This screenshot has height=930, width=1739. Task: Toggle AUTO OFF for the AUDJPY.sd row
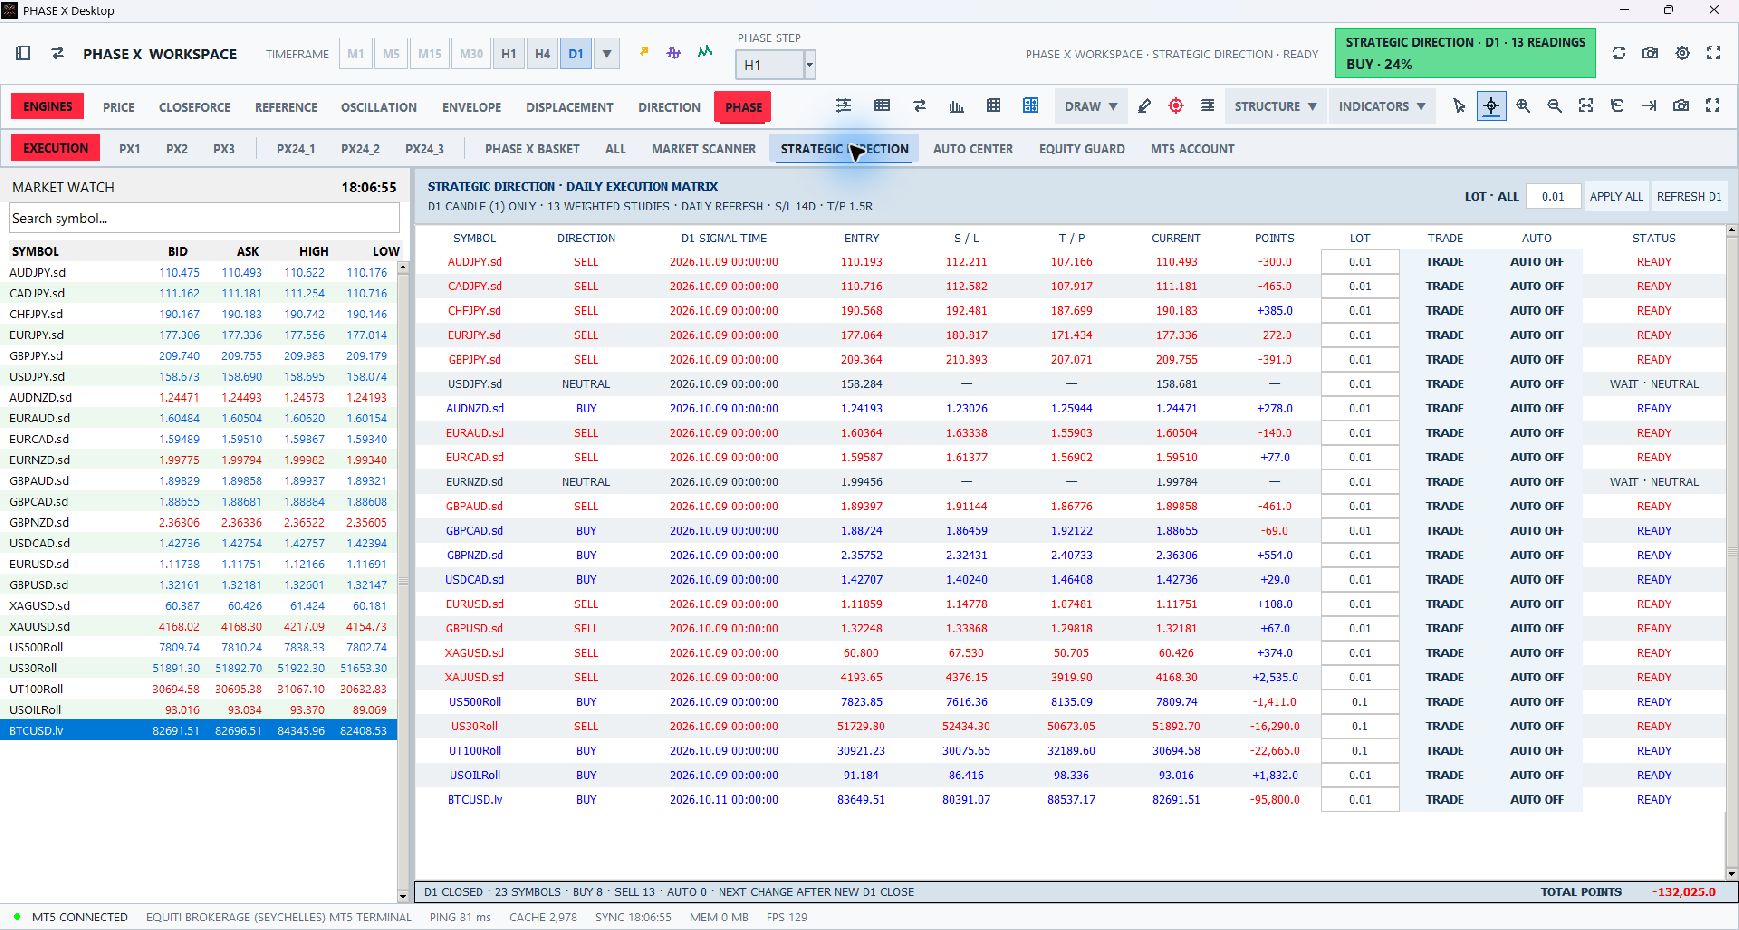point(1536,262)
